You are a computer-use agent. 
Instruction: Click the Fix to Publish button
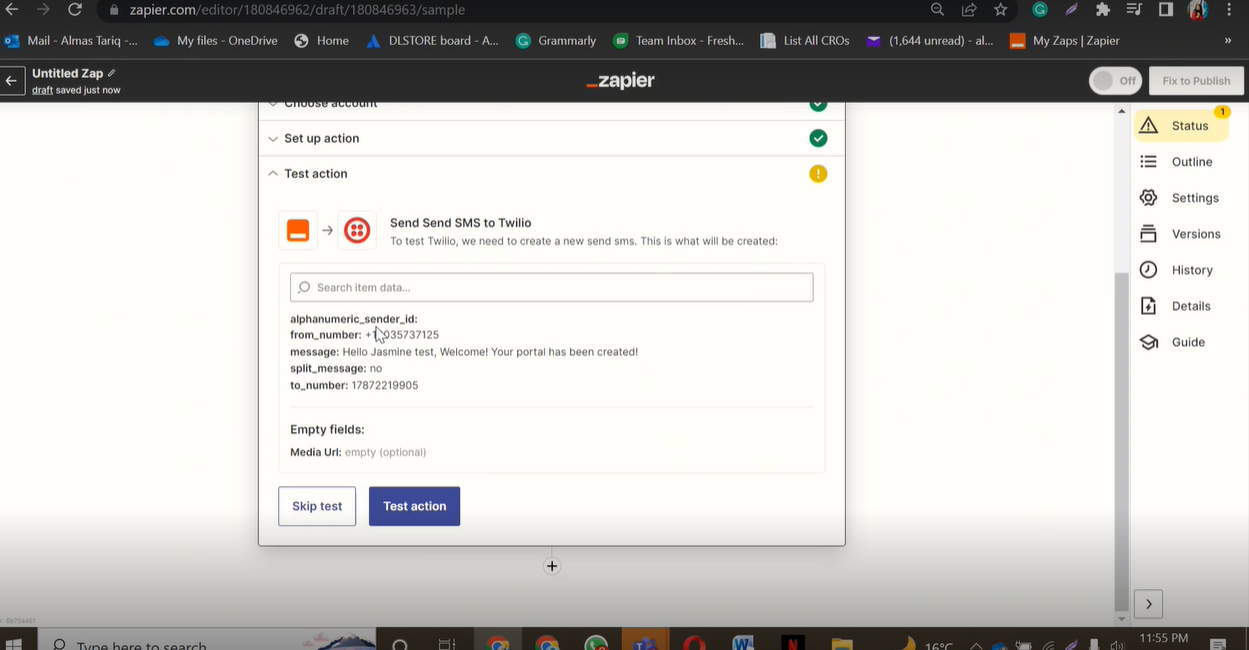[1196, 81]
